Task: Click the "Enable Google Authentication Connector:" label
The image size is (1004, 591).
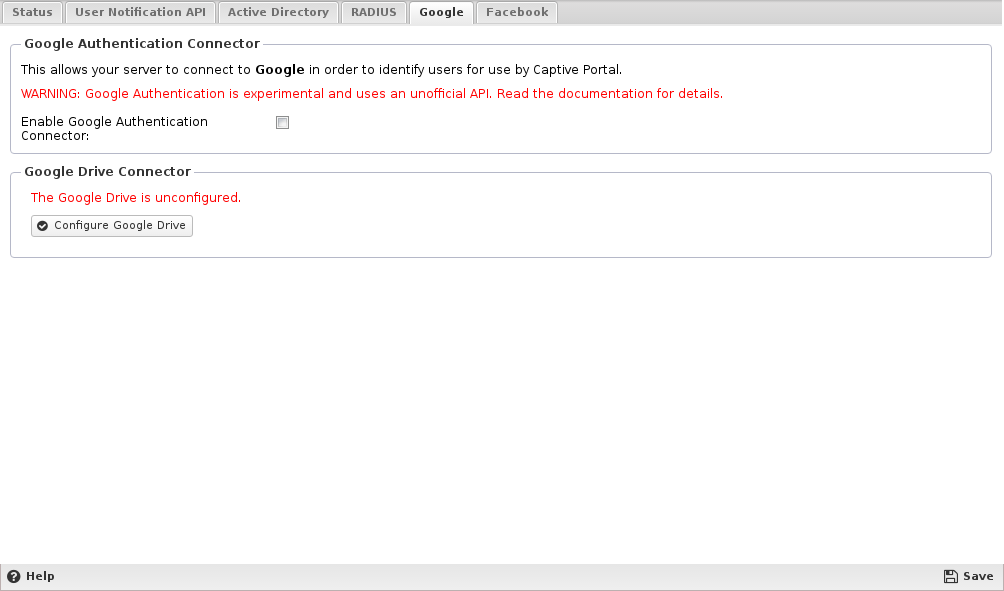Action: 114,129
